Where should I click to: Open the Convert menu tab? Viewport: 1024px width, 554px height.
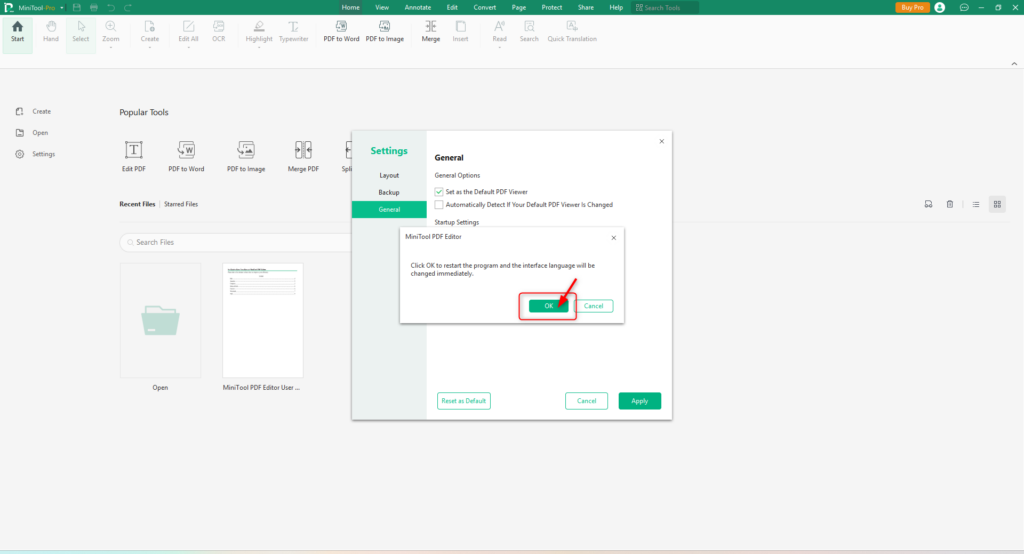coord(485,7)
